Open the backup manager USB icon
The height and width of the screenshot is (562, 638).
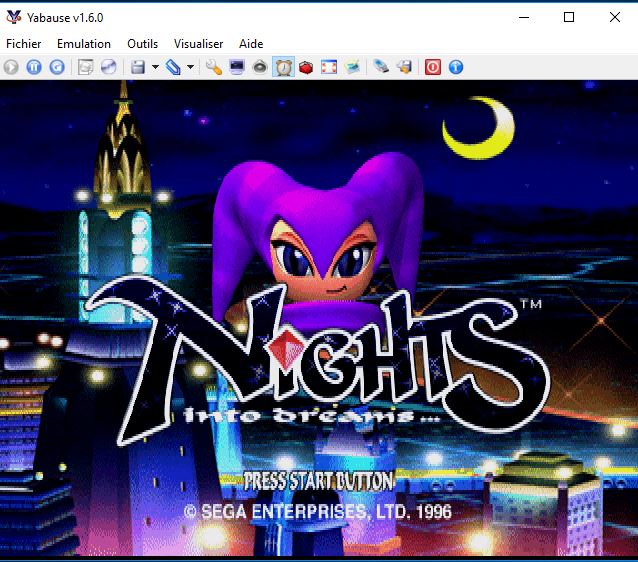tap(381, 67)
